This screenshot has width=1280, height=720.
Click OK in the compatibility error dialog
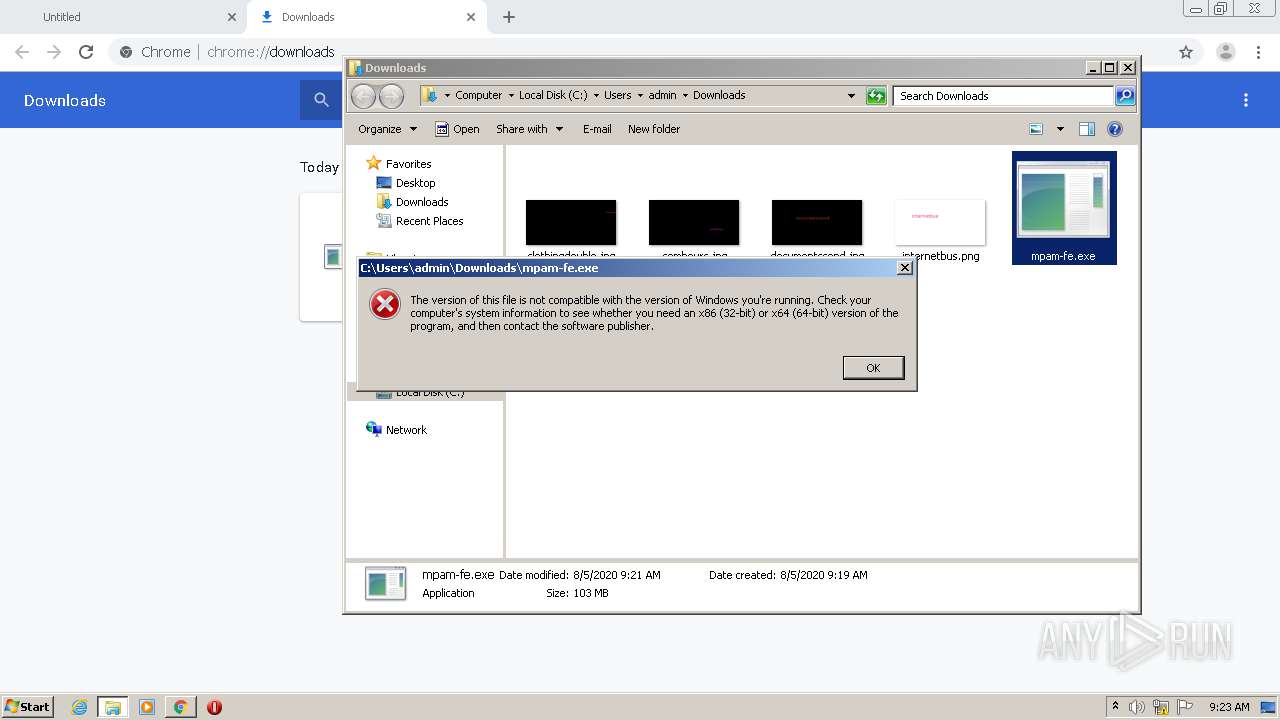[x=873, y=368]
